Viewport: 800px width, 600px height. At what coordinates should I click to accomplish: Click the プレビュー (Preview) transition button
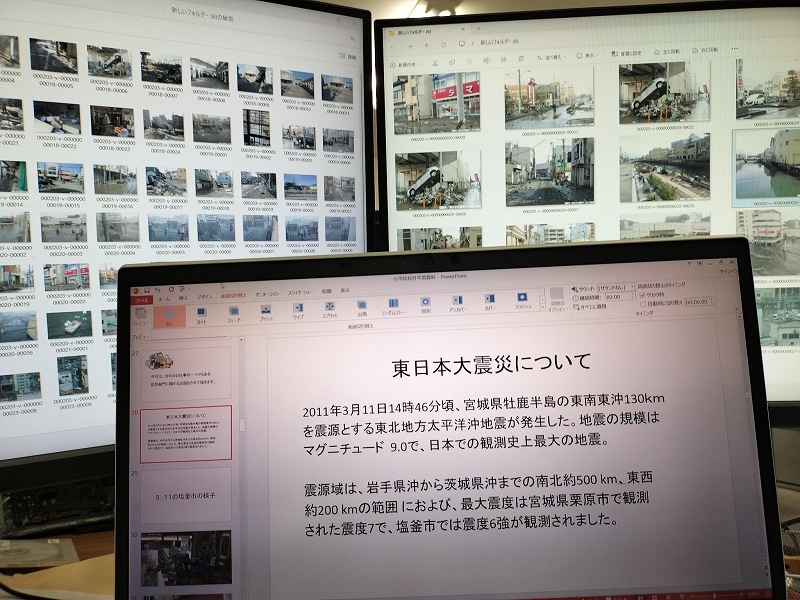pos(138,318)
